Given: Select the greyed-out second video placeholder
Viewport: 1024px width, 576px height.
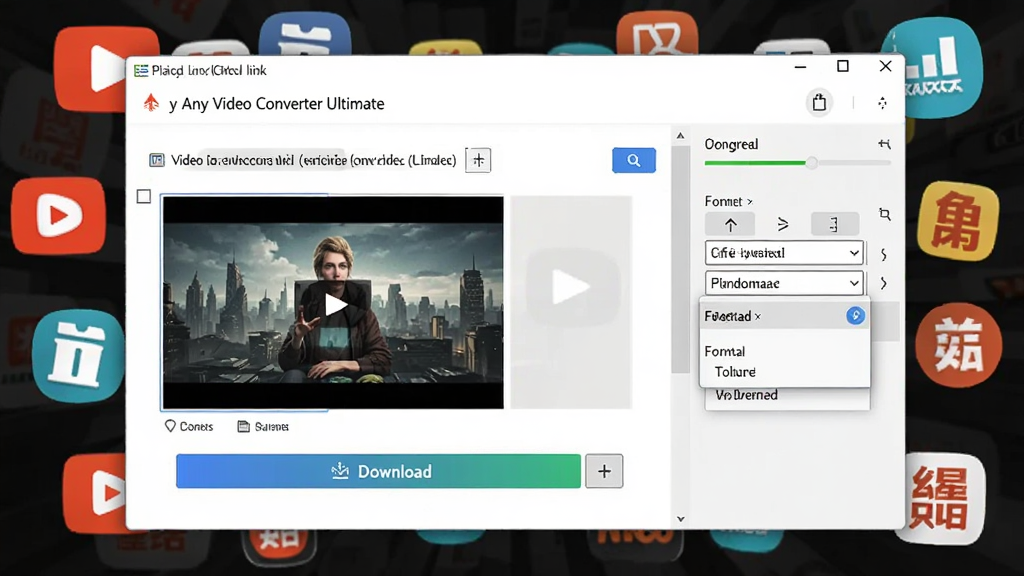Looking at the screenshot, I should [x=571, y=302].
